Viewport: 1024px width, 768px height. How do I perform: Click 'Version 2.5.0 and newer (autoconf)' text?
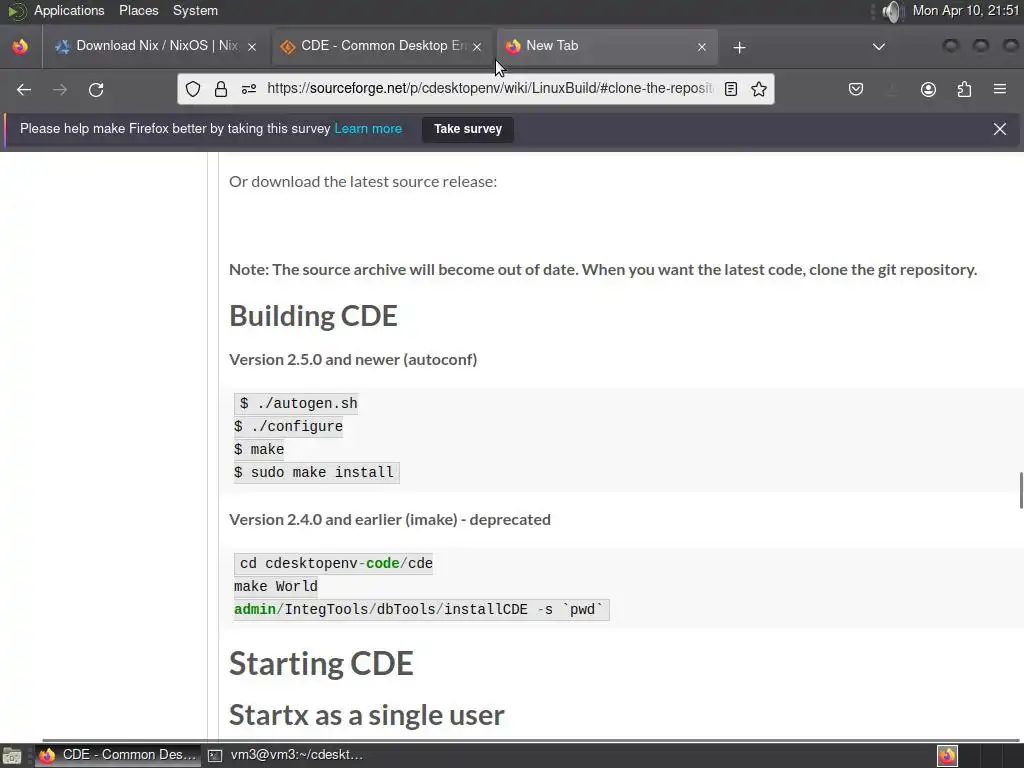[353, 360]
